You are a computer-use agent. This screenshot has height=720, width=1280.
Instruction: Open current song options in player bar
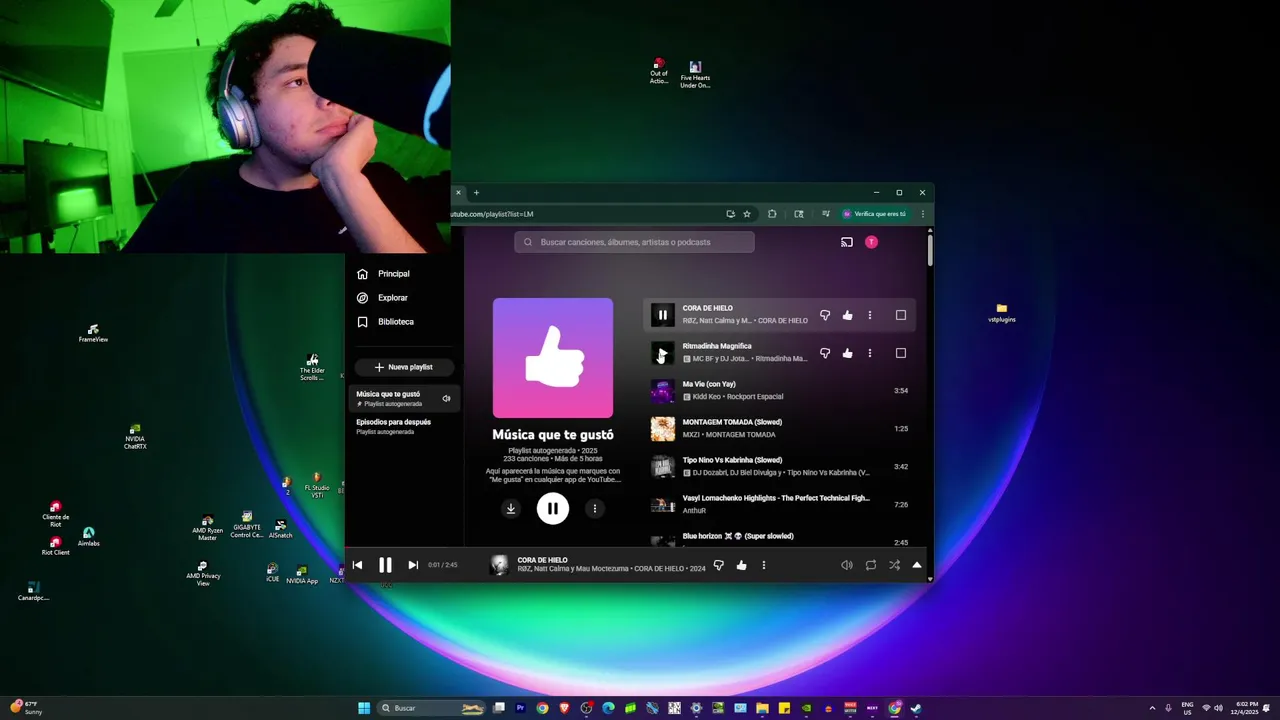pos(763,565)
